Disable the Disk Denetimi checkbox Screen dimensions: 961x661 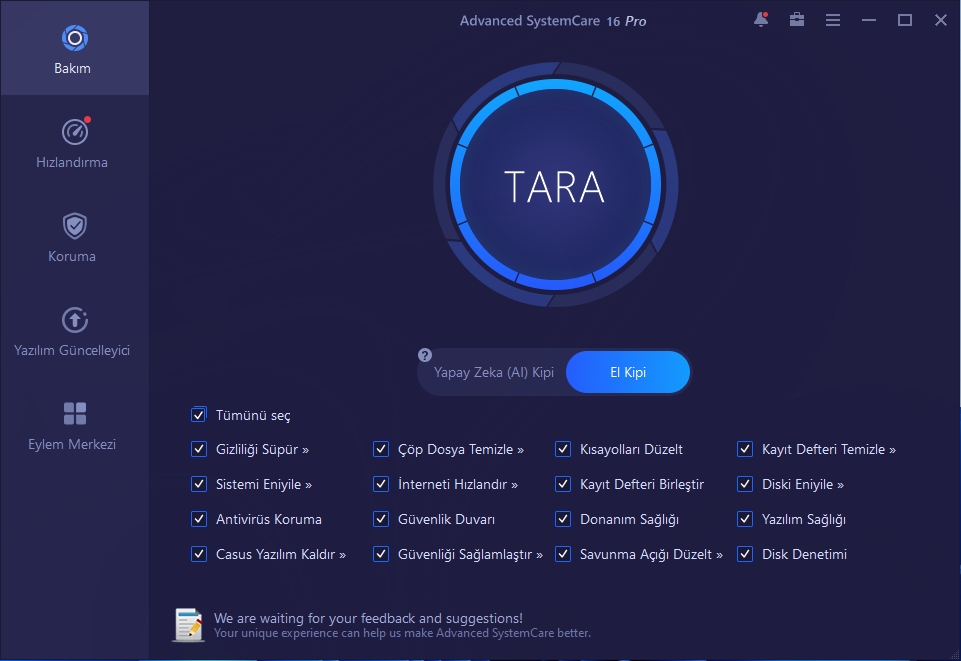coord(745,554)
